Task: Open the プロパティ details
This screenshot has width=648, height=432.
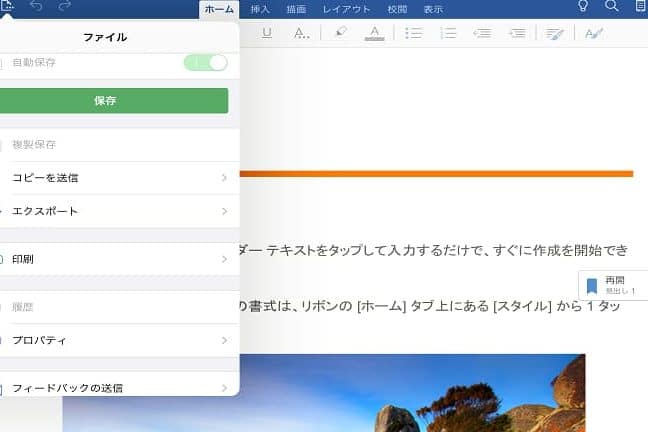Action: click(120, 340)
